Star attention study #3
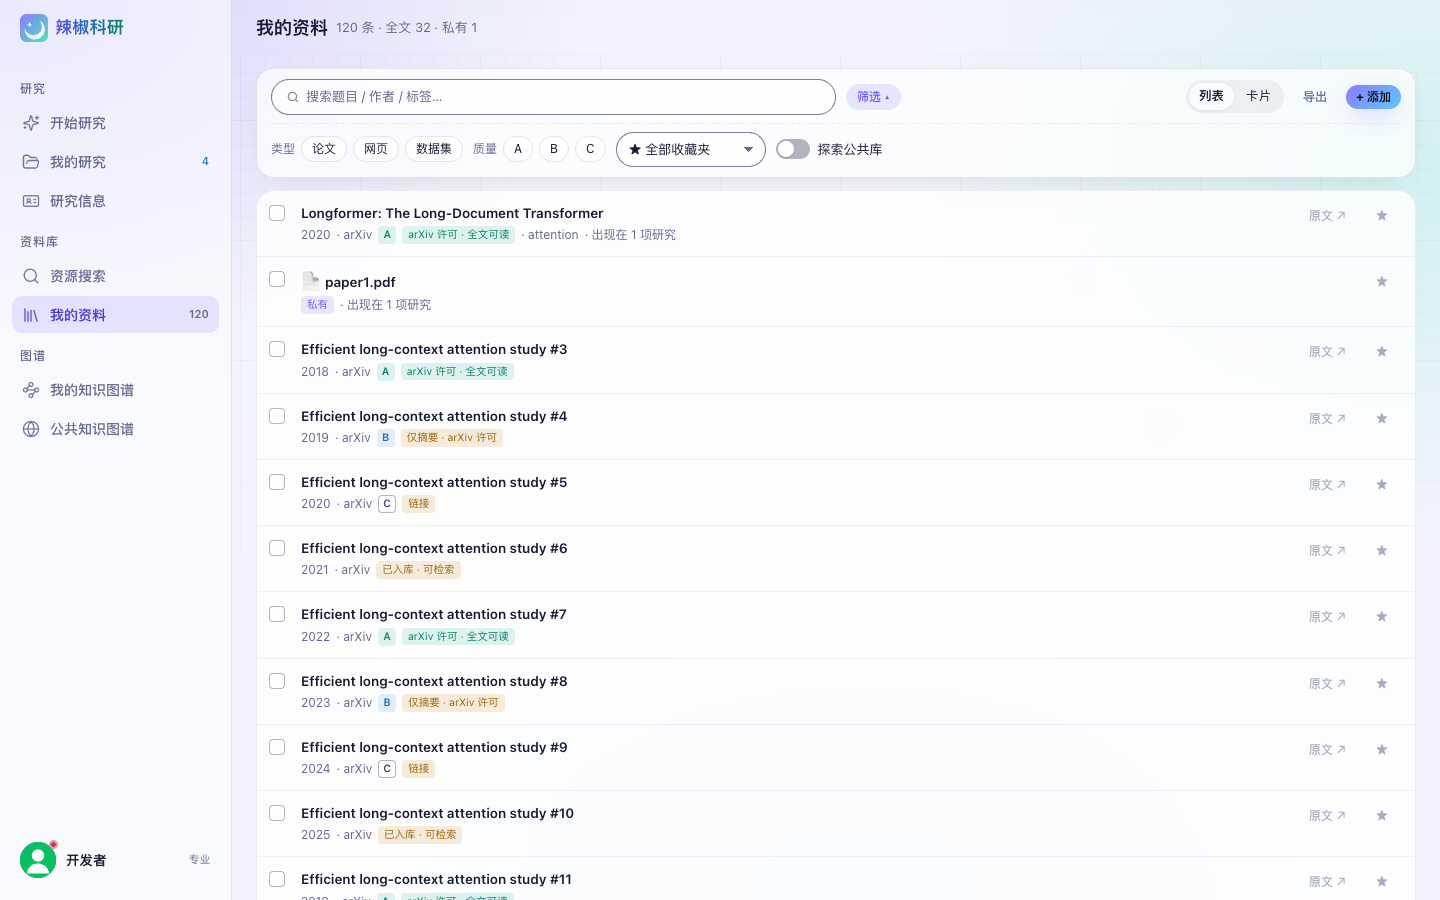The width and height of the screenshot is (1440, 900). (1382, 352)
